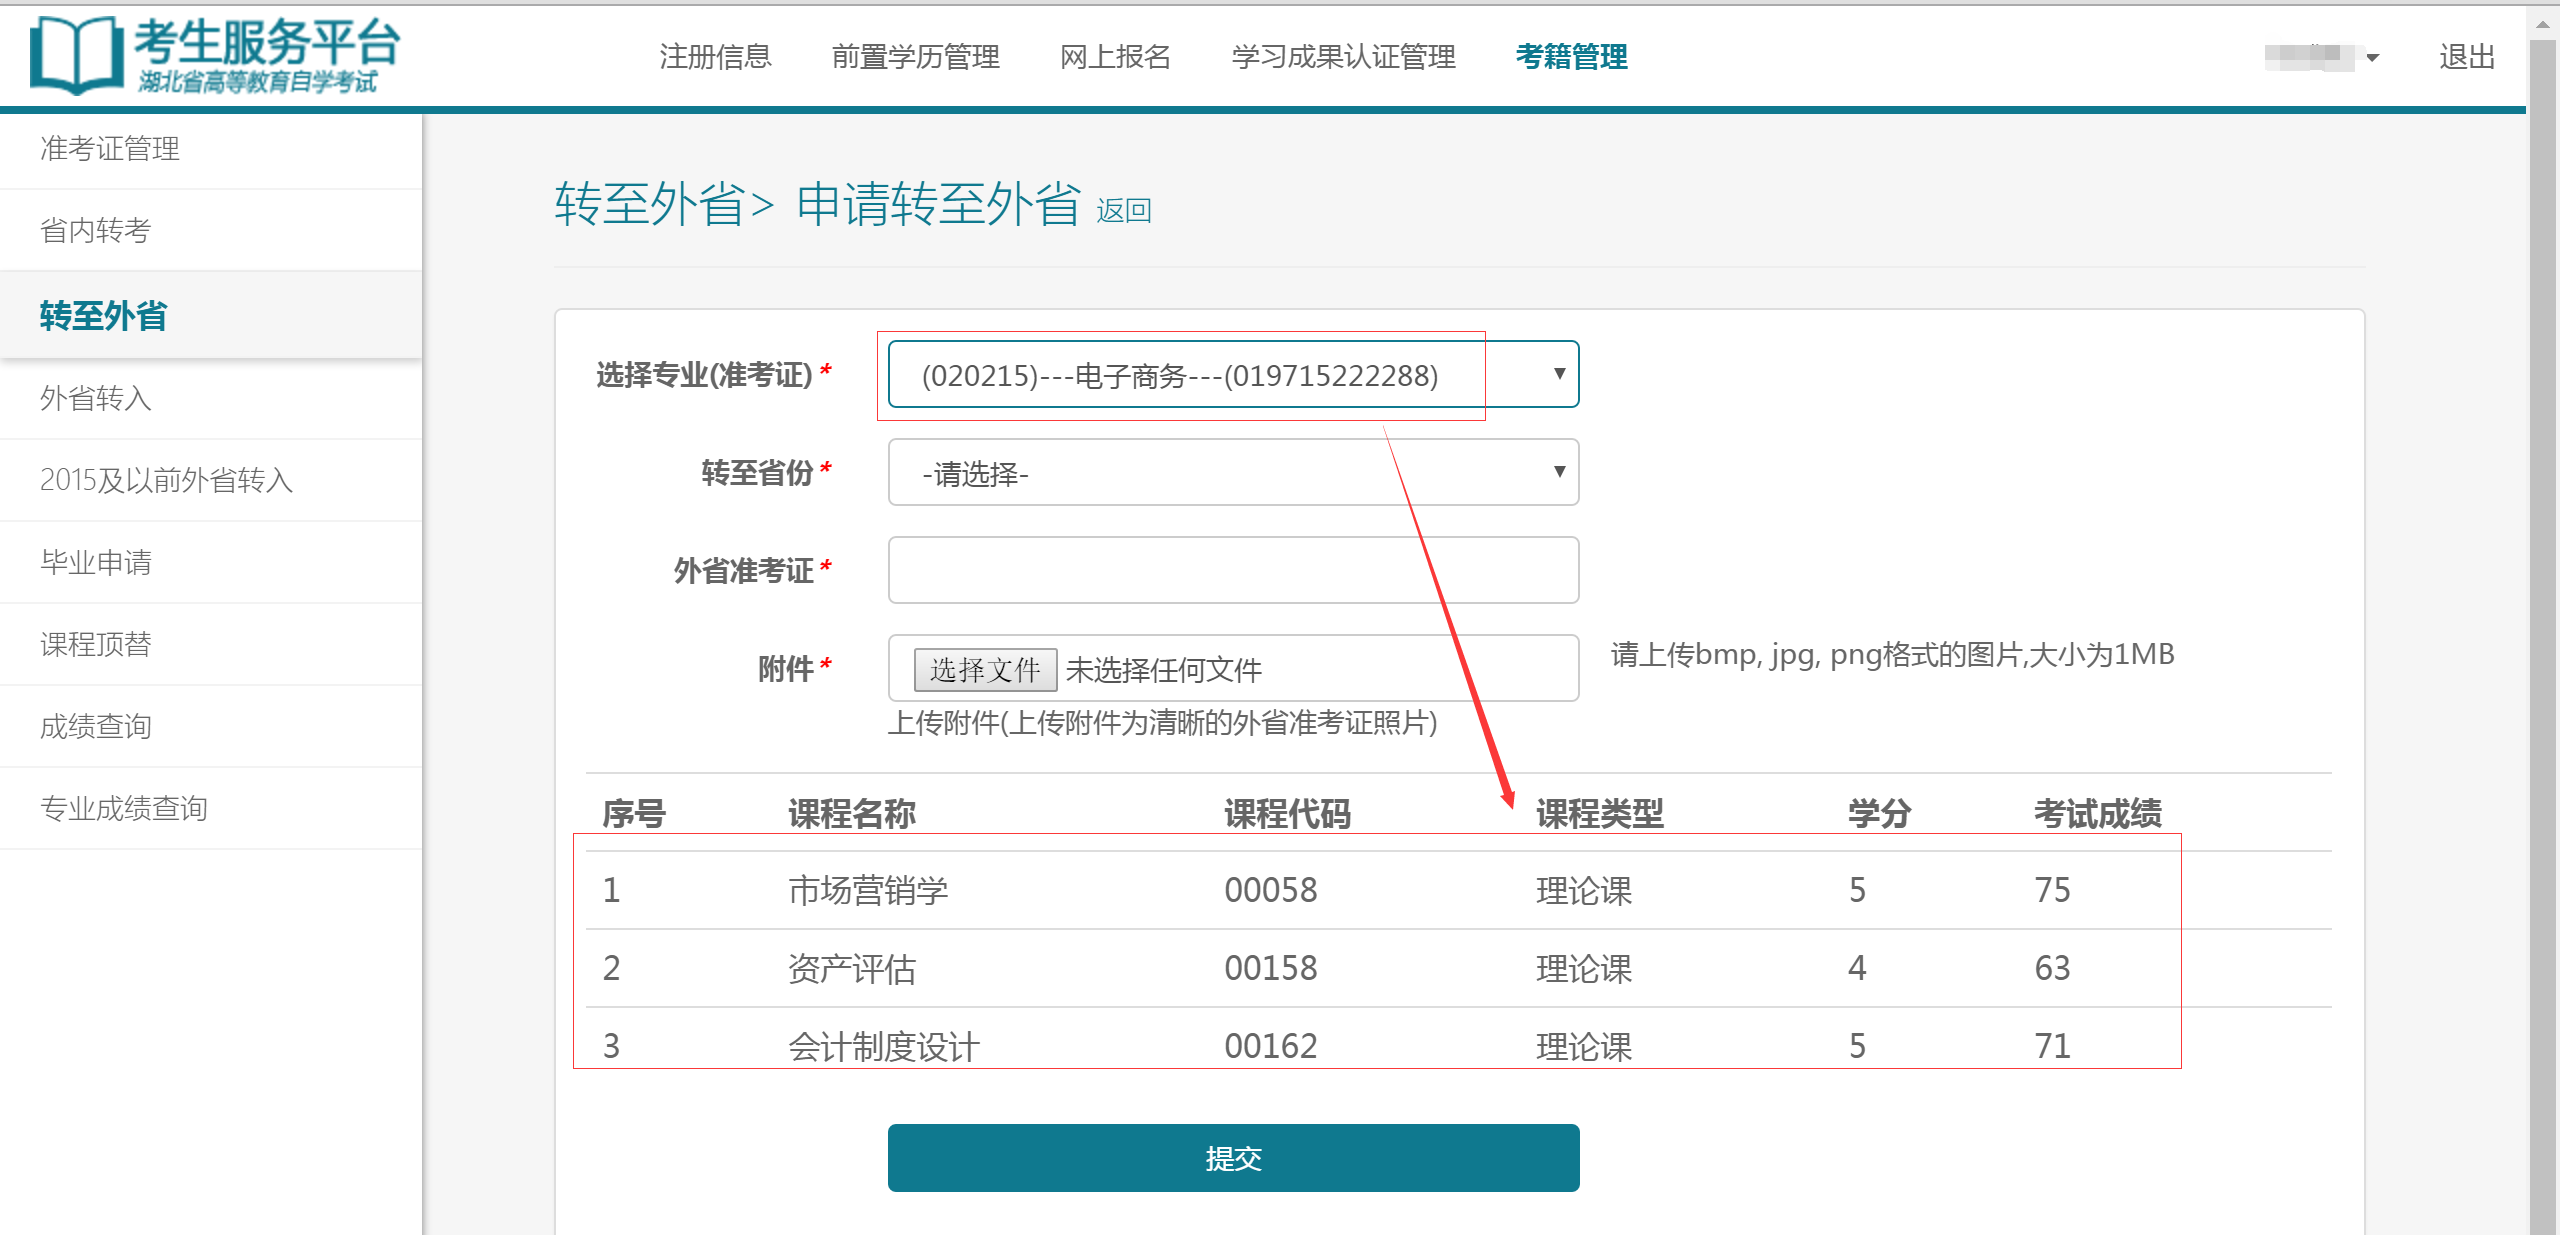The height and width of the screenshot is (1235, 2560).
Task: Click the 选择文件 button
Action: point(984,669)
